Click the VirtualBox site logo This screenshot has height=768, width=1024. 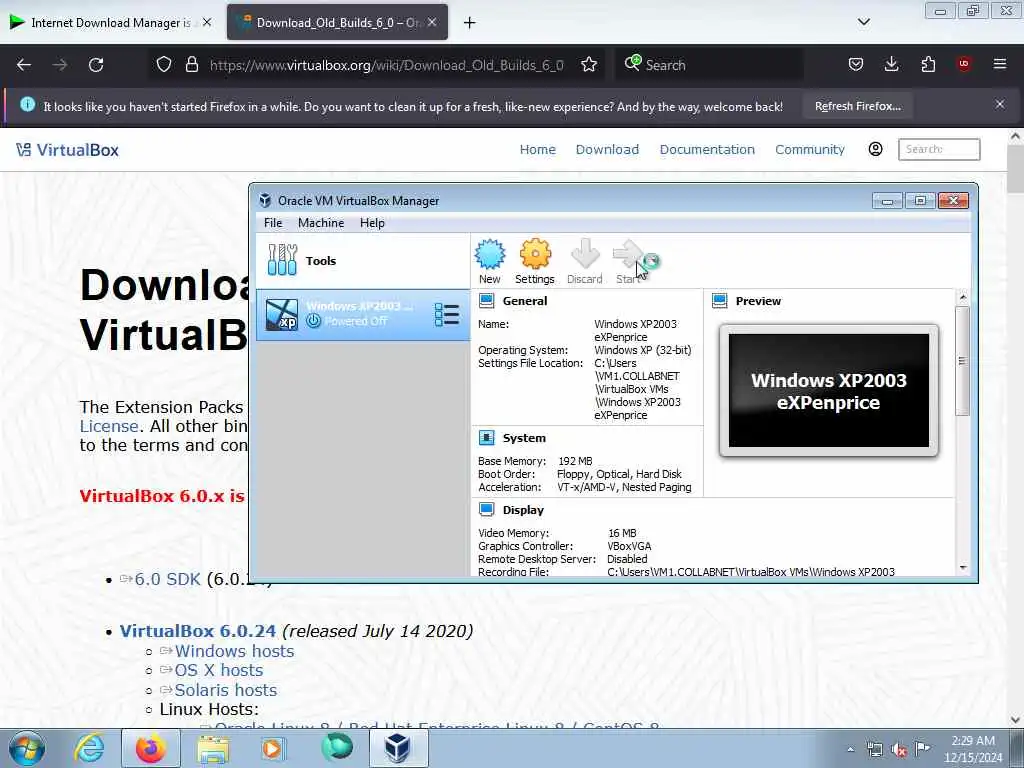(x=67, y=150)
